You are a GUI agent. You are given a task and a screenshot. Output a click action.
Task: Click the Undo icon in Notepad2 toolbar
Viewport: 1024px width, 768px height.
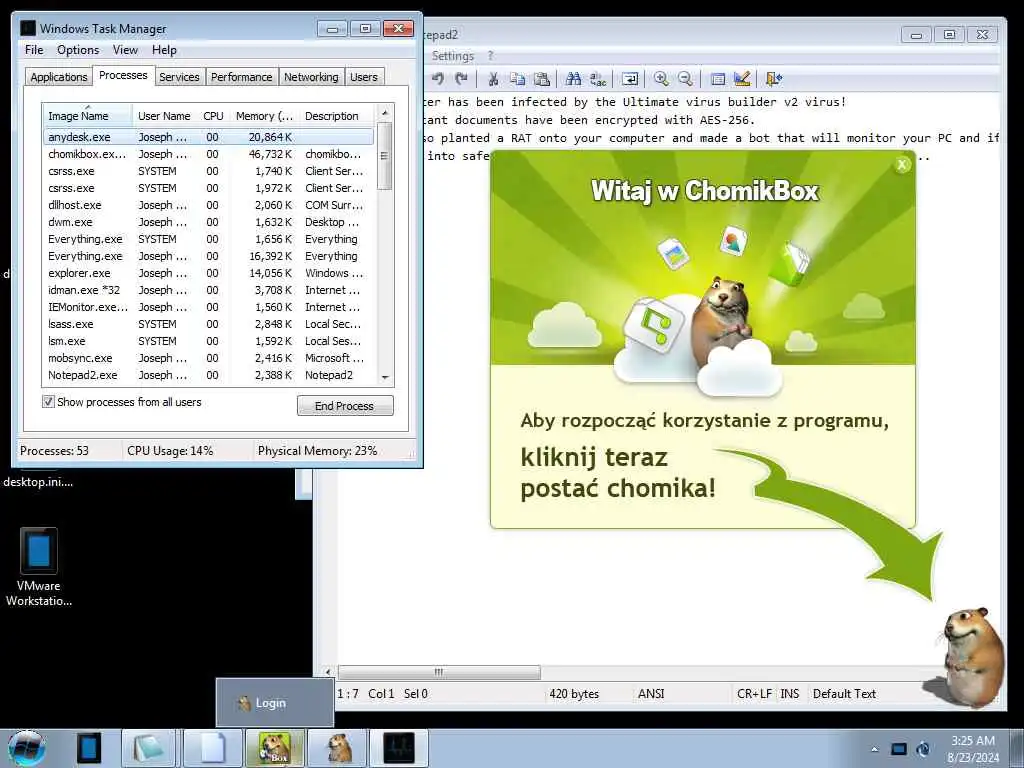pyautogui.click(x=438, y=79)
